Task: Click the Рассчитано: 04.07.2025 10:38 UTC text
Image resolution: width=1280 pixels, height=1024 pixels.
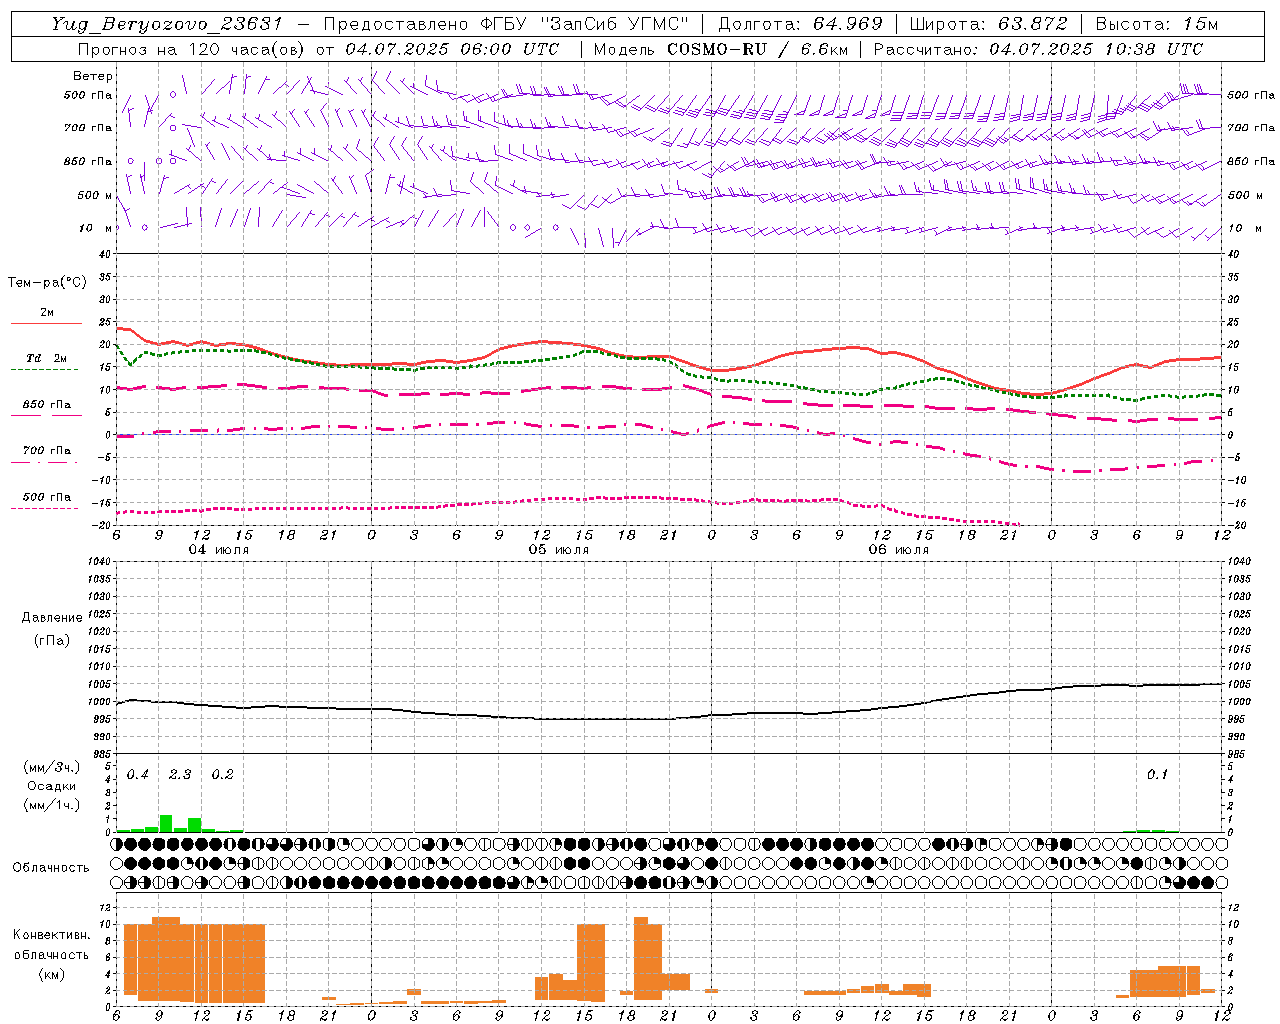Action: (x=1038, y=49)
